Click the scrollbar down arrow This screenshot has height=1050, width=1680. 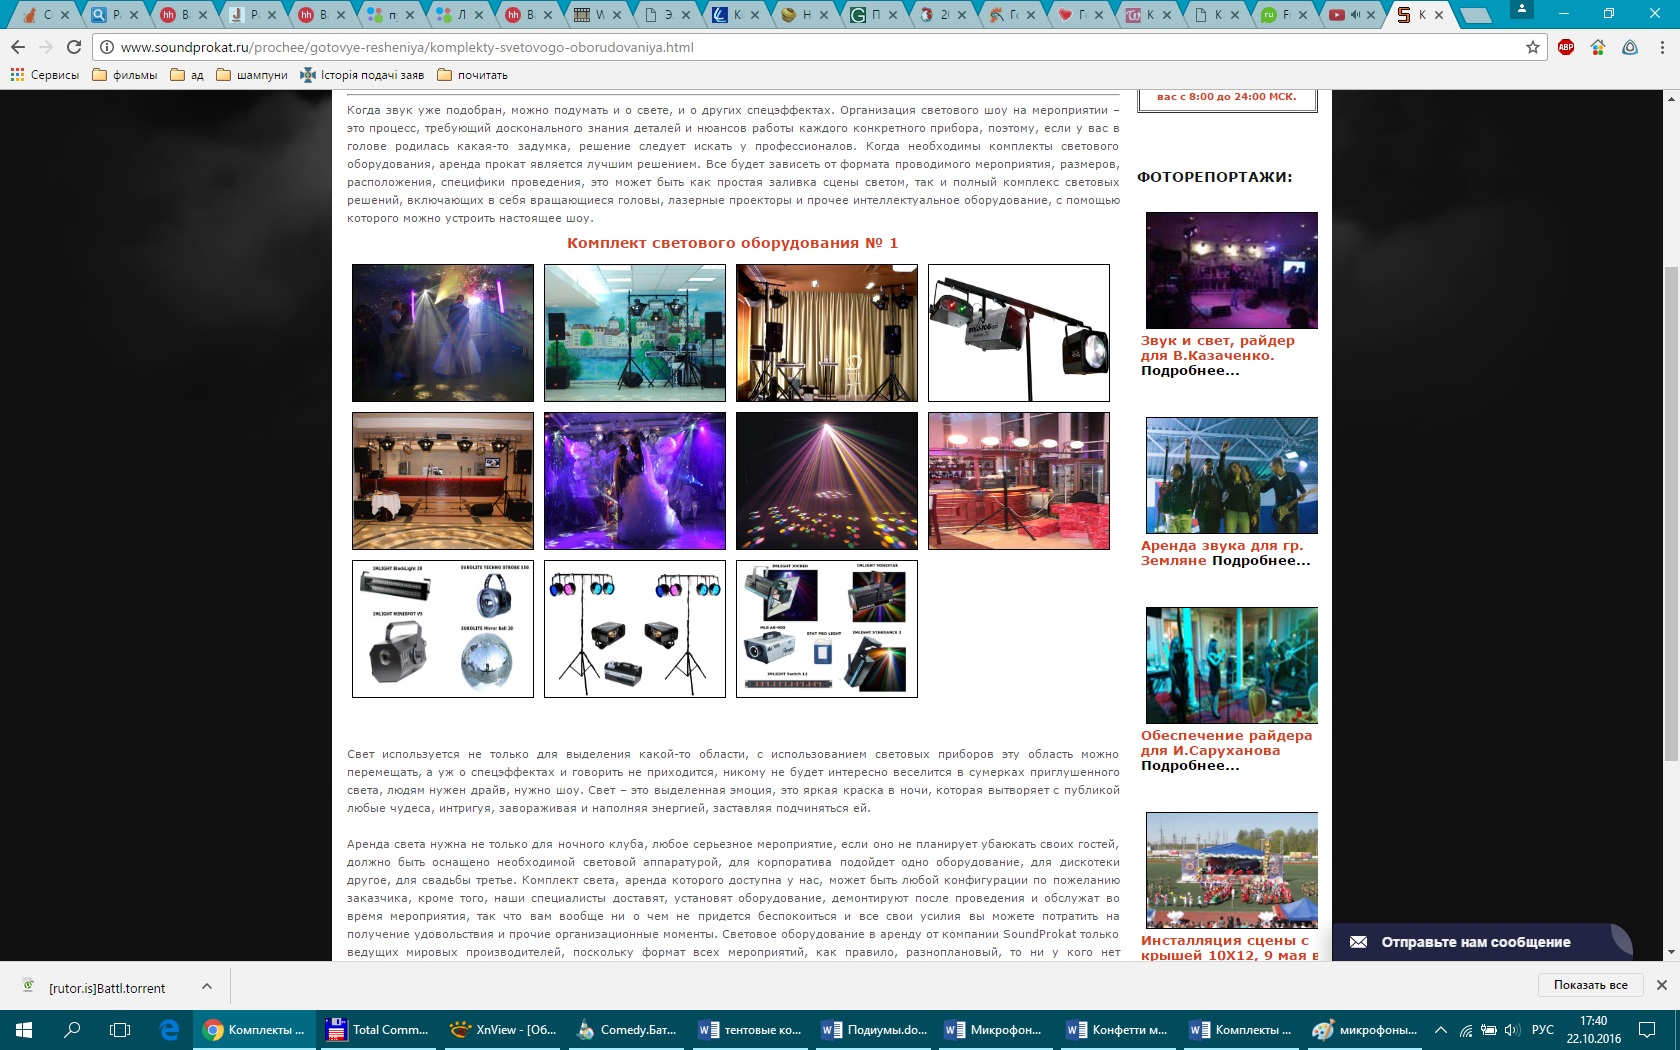point(1671,953)
